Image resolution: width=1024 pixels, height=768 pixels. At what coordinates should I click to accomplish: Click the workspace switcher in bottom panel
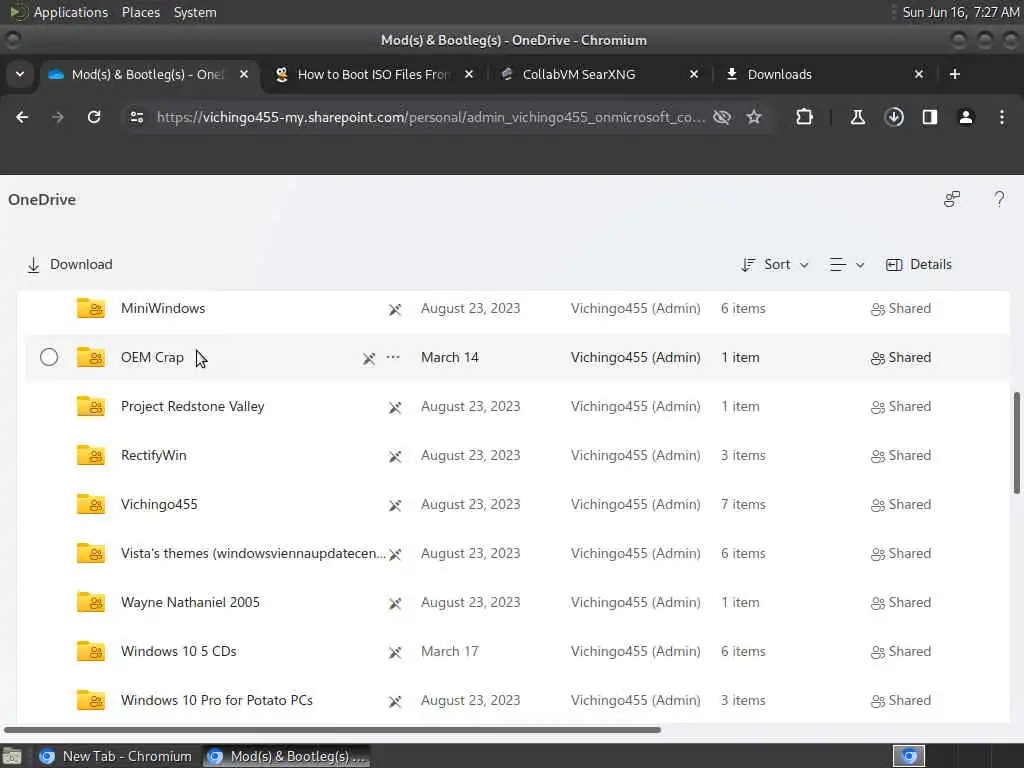(x=908, y=756)
